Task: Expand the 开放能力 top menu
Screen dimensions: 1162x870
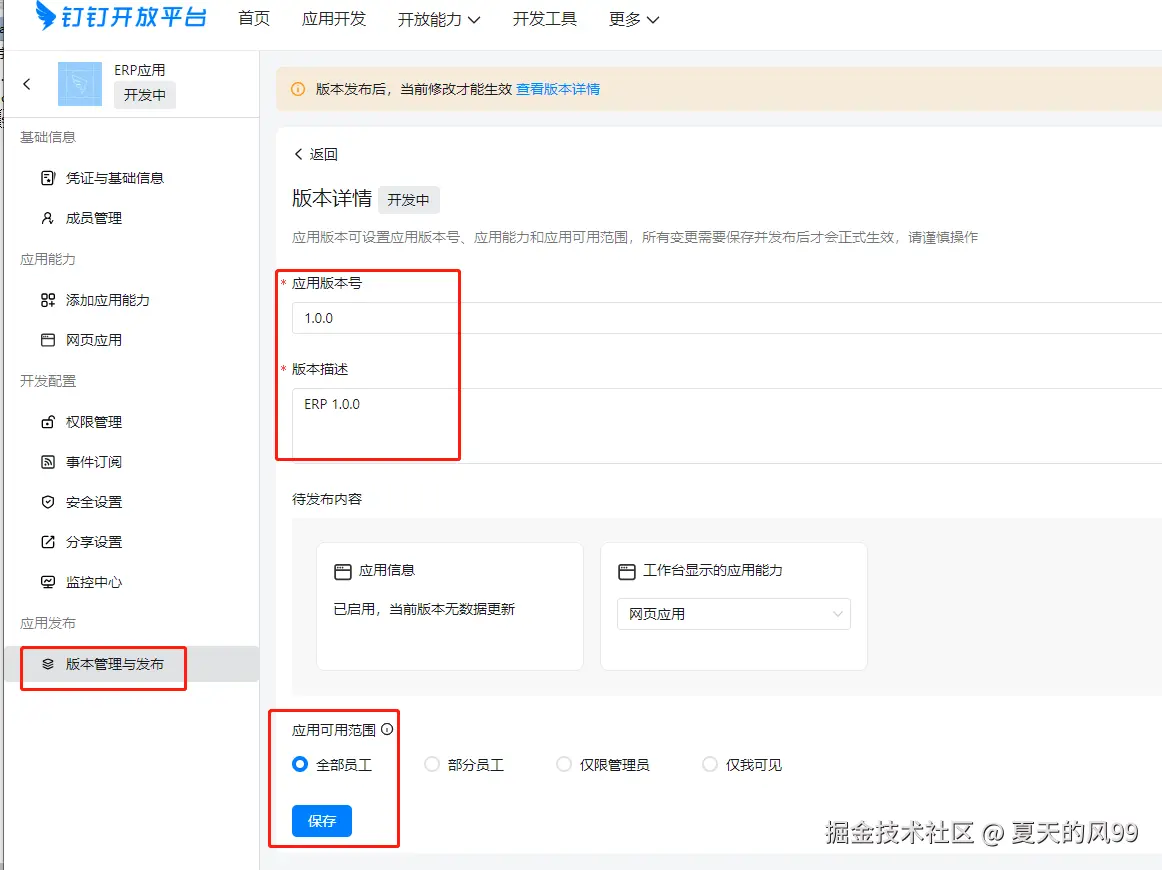Action: point(439,19)
